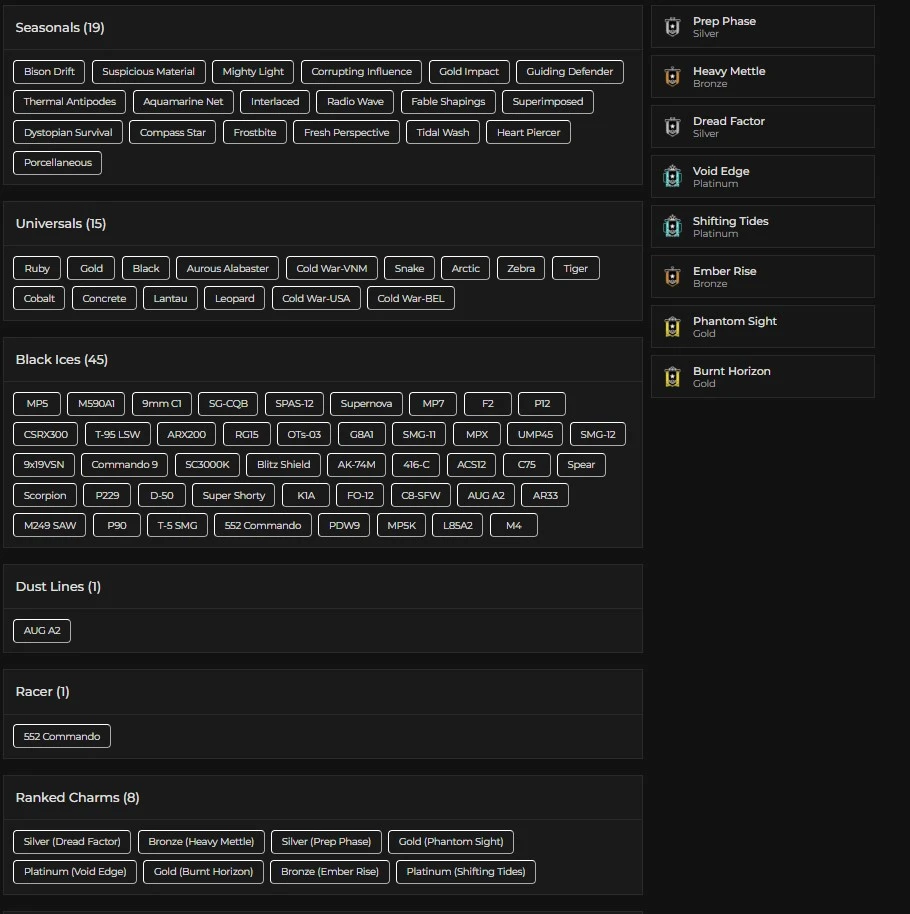Click the Prep Phase silver charm icon

(x=672, y=27)
